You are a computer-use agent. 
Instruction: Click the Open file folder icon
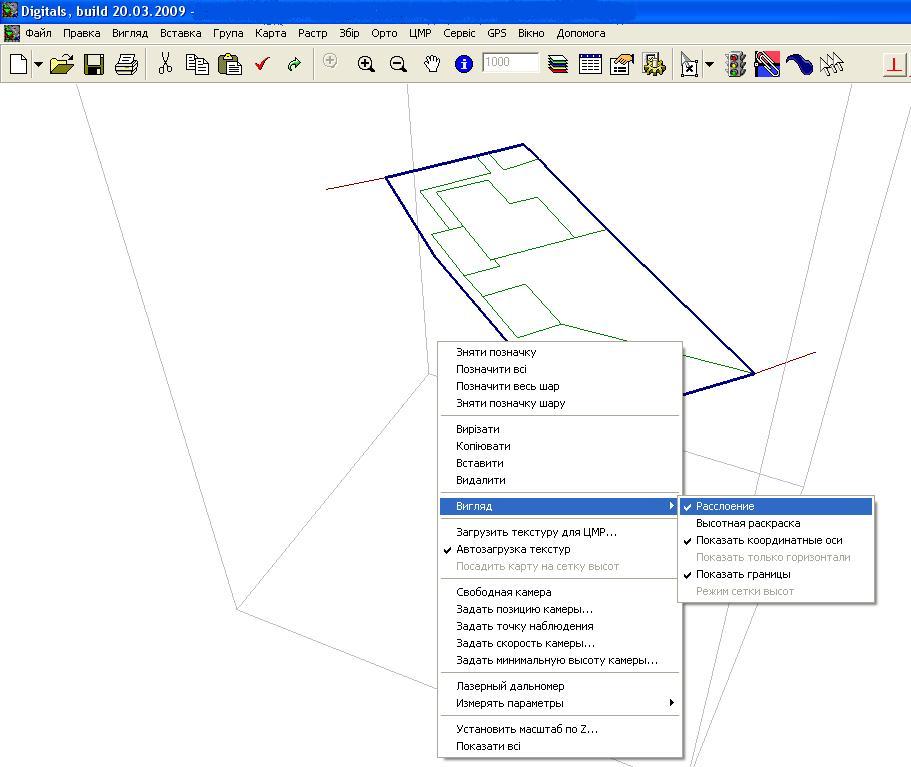pyautogui.click(x=62, y=64)
